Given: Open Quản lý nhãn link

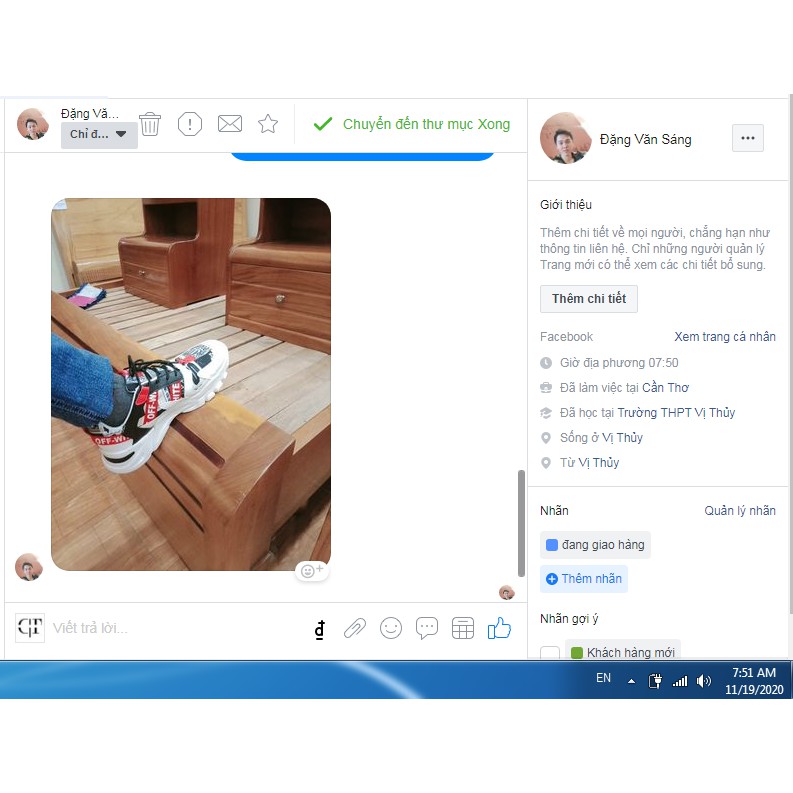Looking at the screenshot, I should (740, 511).
